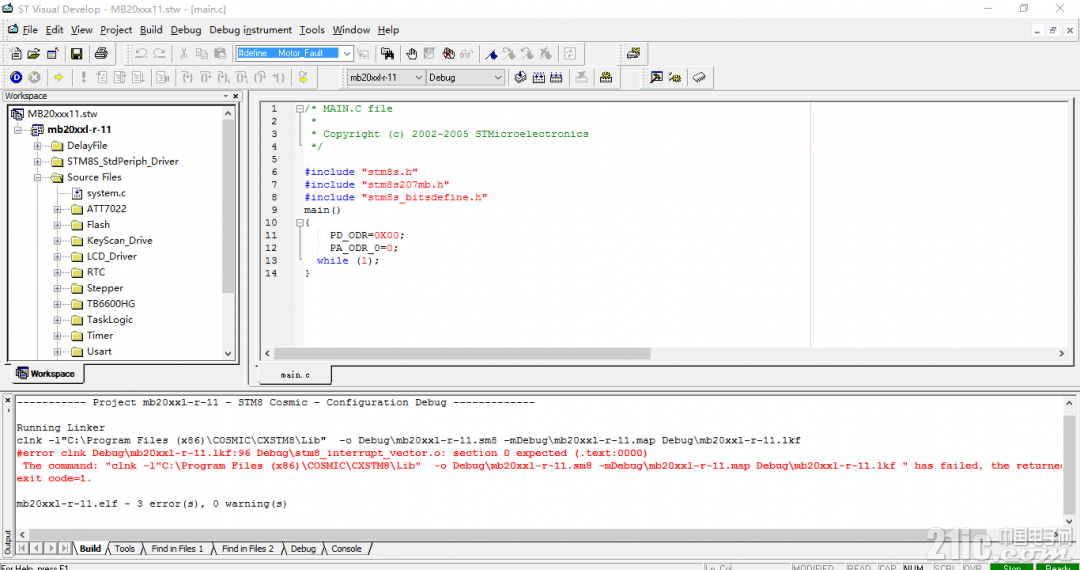Switch to the Find in Files 2 tab
The image size is (1080, 570).
[x=248, y=549]
